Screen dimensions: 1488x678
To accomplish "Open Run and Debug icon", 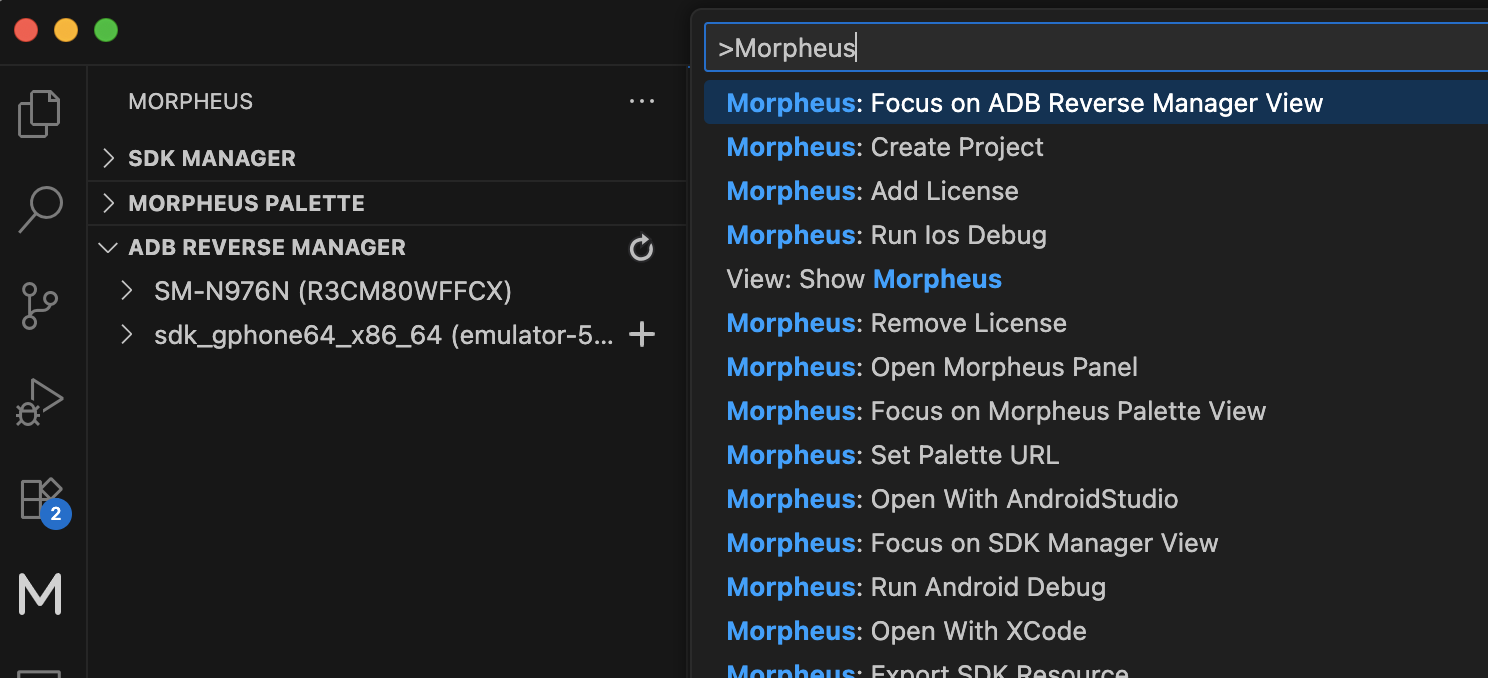I will [40, 402].
